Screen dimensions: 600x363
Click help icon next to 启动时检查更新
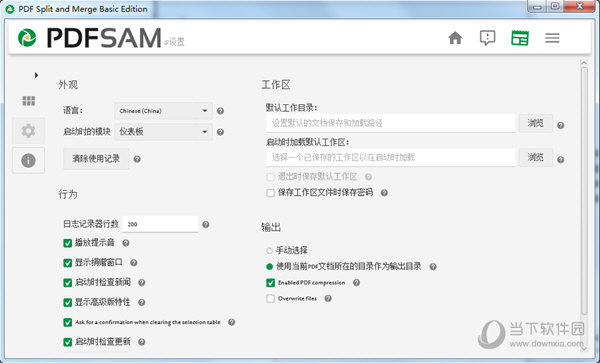pos(142,342)
